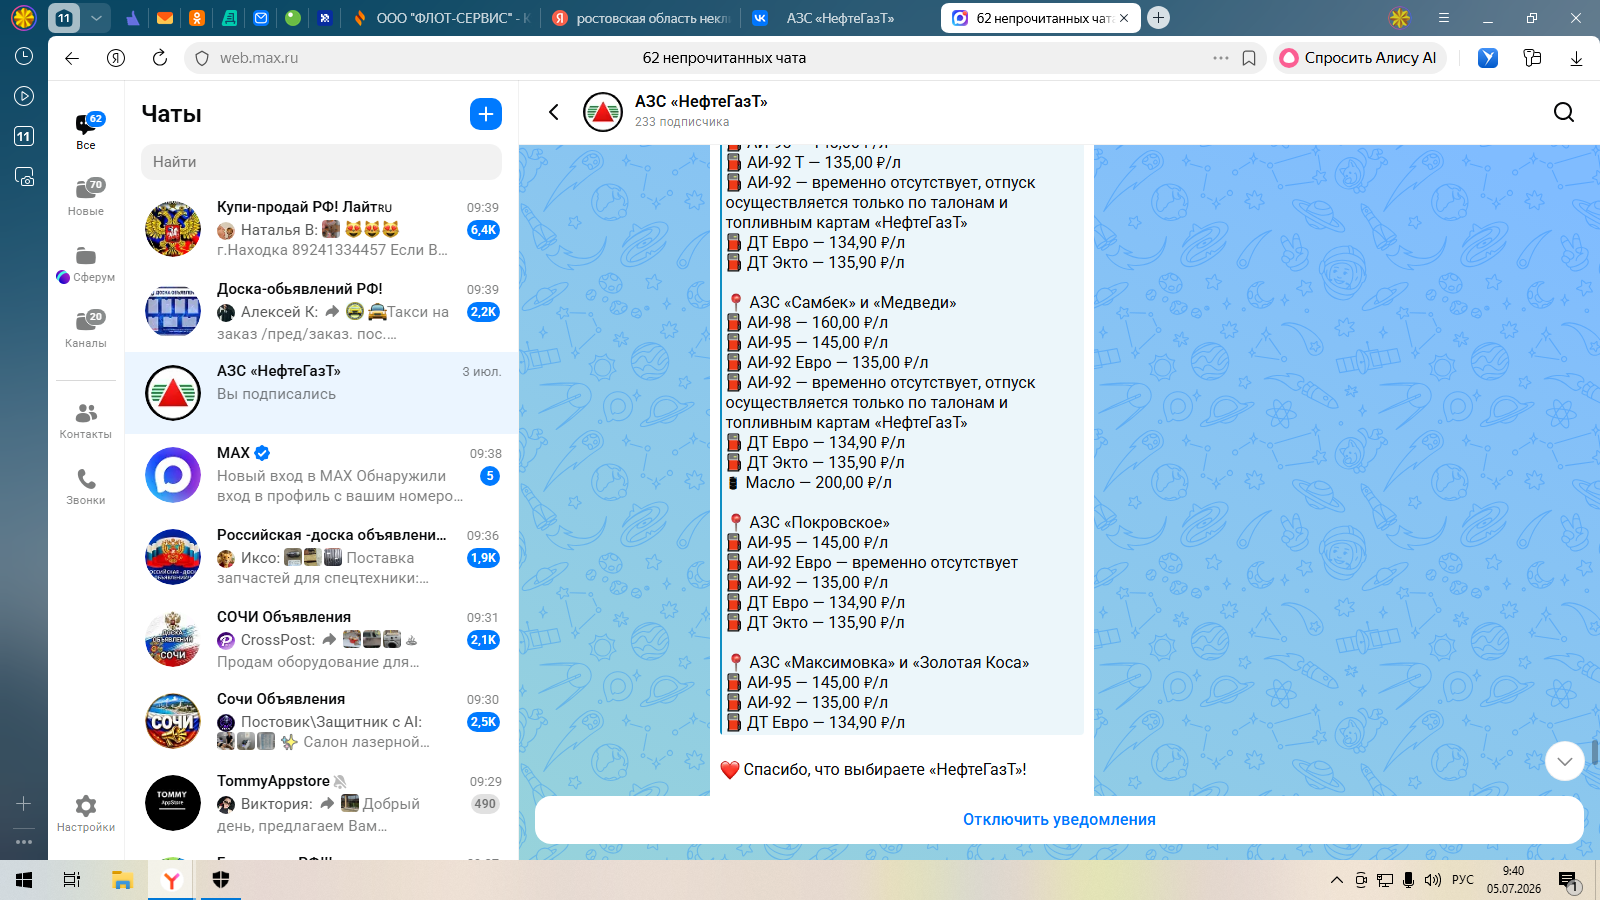Image resolution: width=1600 pixels, height=900 pixels.
Task: Open Windows Start menu
Action: 24,880
